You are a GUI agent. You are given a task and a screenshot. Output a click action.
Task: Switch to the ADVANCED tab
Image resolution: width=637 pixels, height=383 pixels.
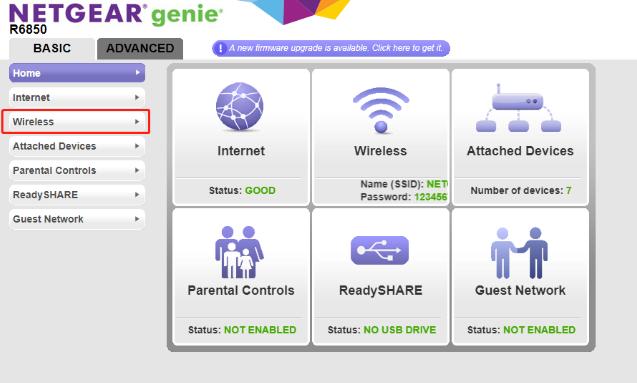pyautogui.click(x=140, y=48)
